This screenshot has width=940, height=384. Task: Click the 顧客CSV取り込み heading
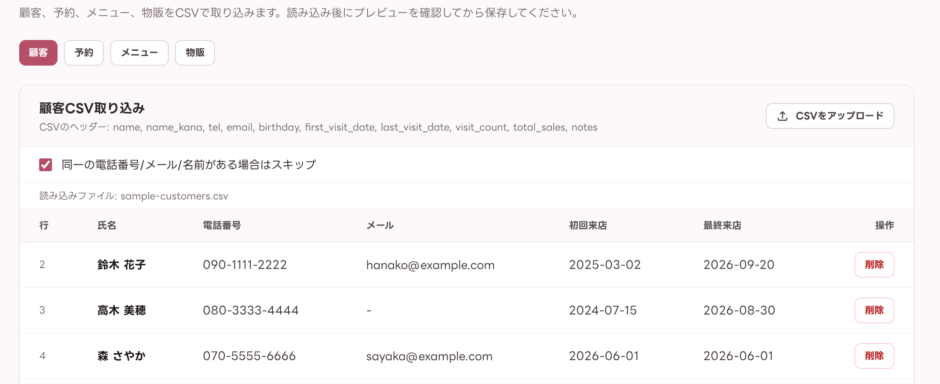(92, 108)
